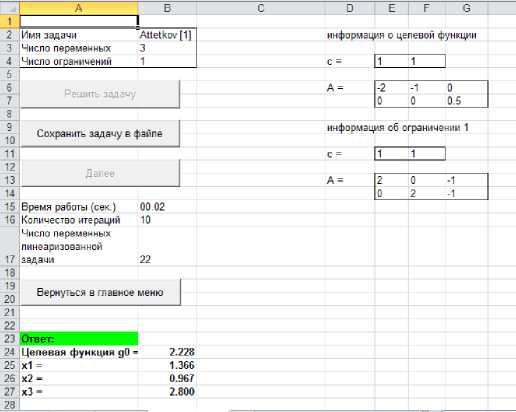Click the greyed 'Решить задачу' button

[x=100, y=94]
